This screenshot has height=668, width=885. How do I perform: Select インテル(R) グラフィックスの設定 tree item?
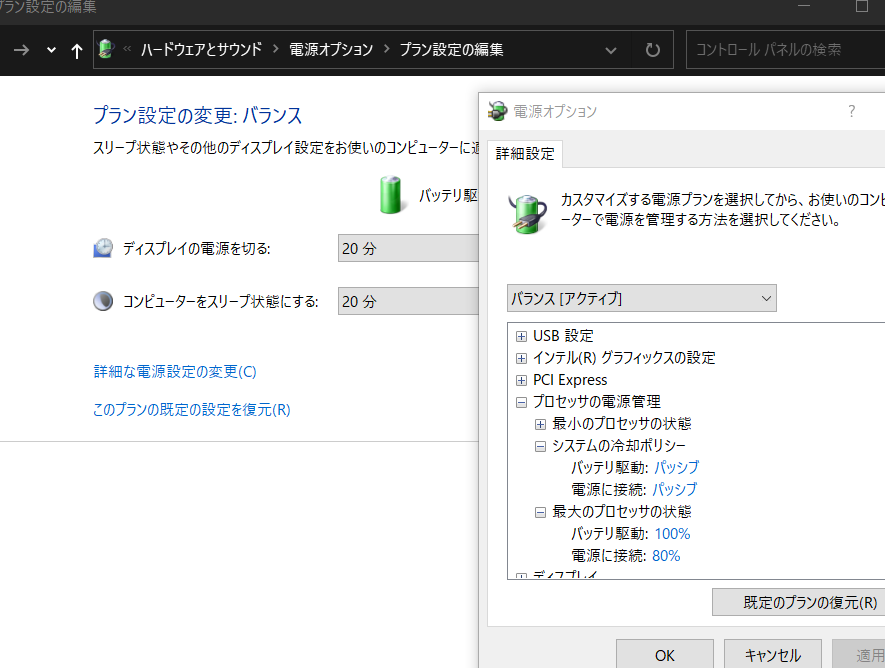[624, 358]
